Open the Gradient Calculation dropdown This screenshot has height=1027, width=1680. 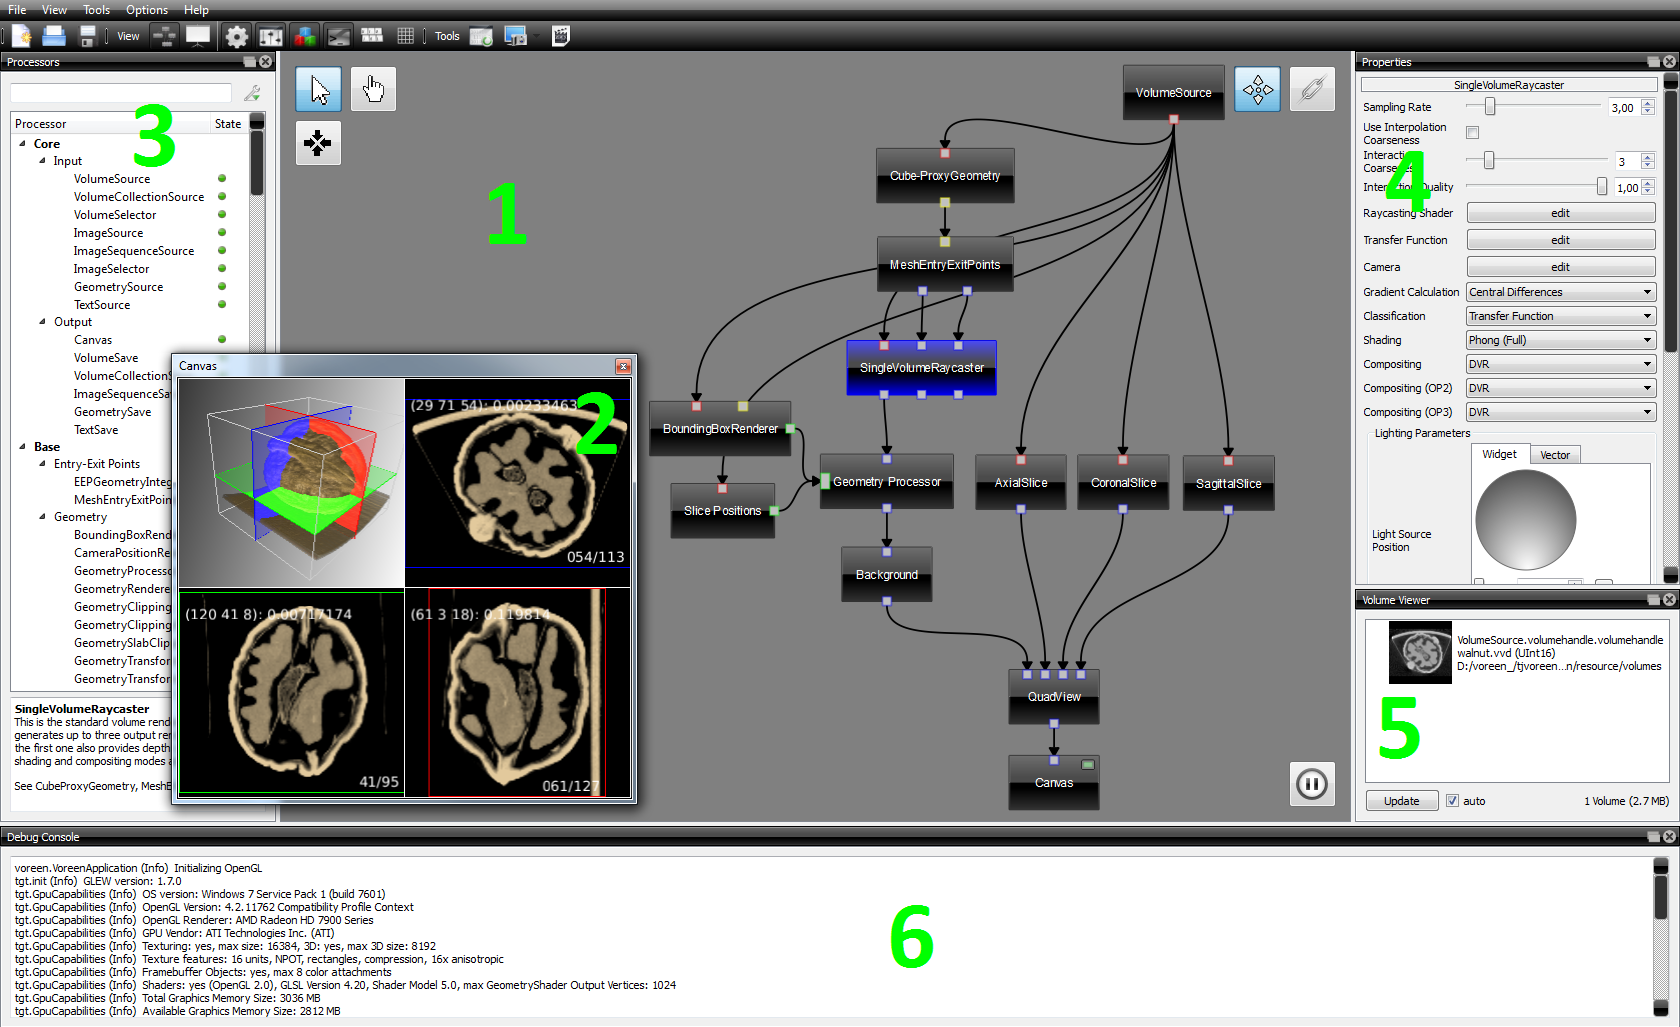pos(1560,292)
